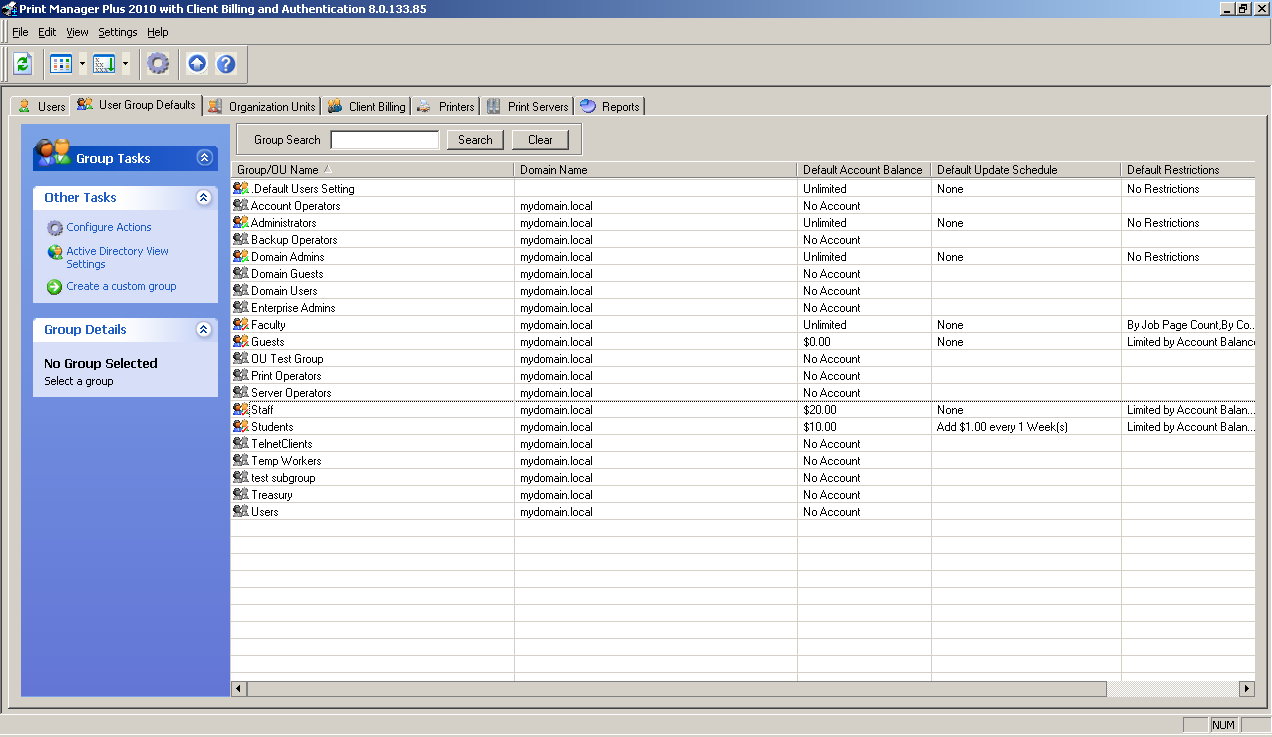
Task: Open the View menu
Action: click(77, 32)
